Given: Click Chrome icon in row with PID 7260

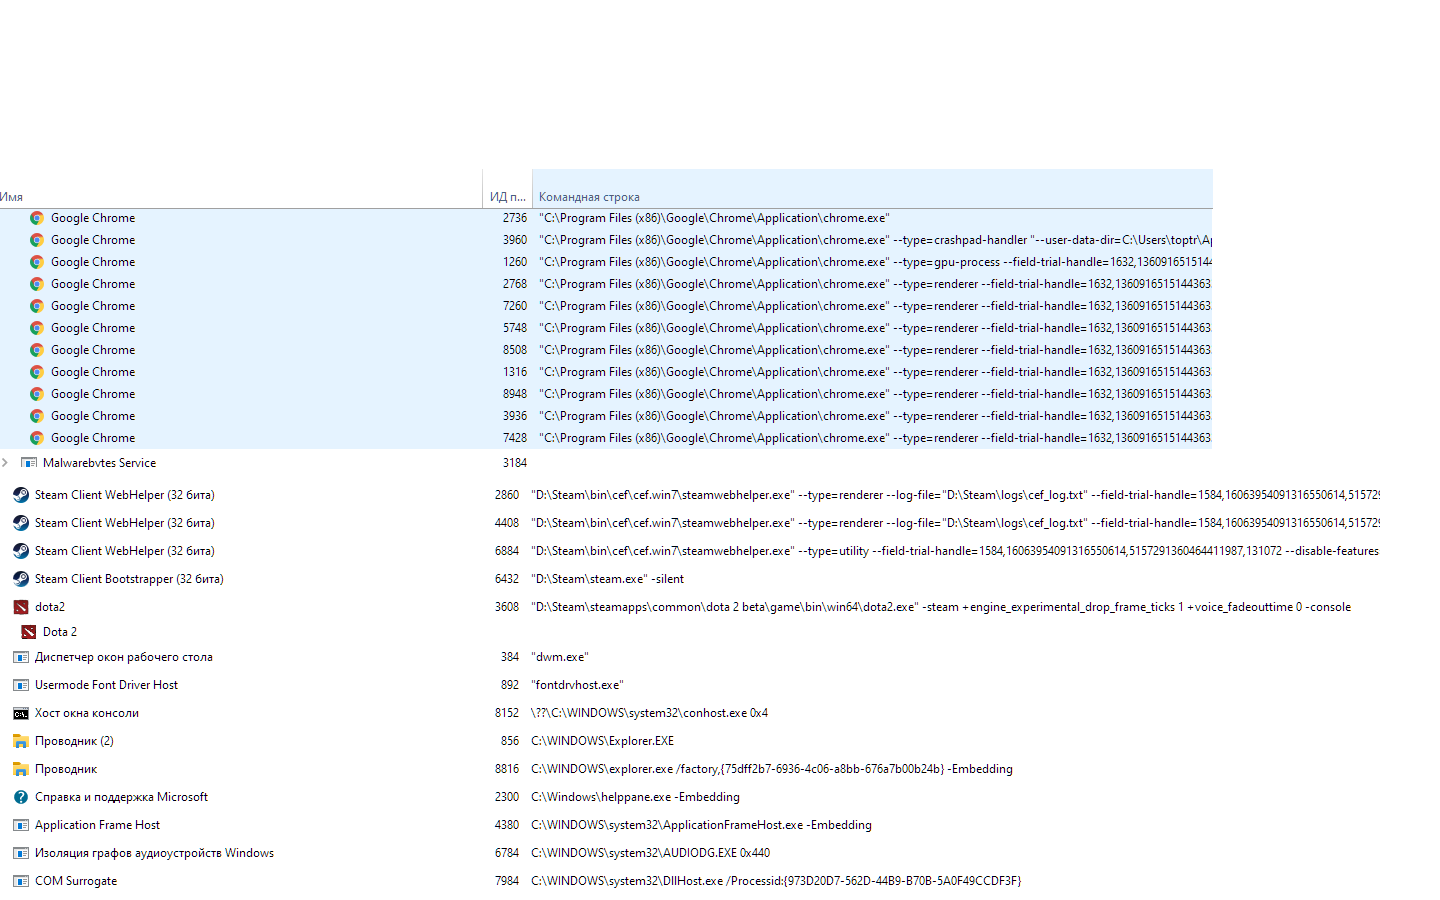Looking at the screenshot, I should tap(37, 306).
